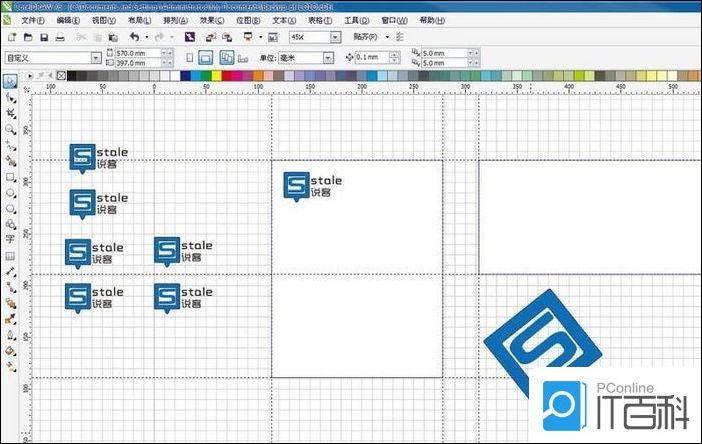Expand the undo history dropdown arrow
The width and height of the screenshot is (702, 444).
click(x=147, y=37)
